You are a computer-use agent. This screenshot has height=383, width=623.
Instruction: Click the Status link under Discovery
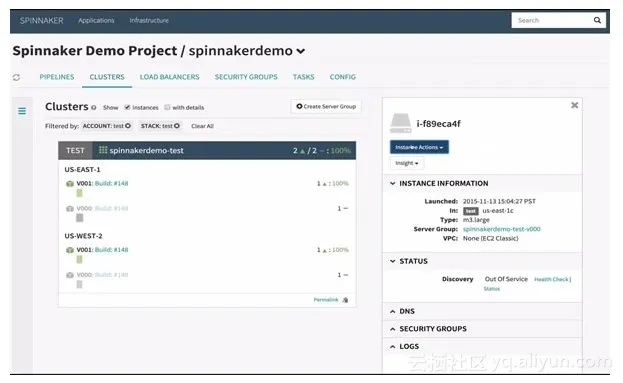tap(492, 289)
